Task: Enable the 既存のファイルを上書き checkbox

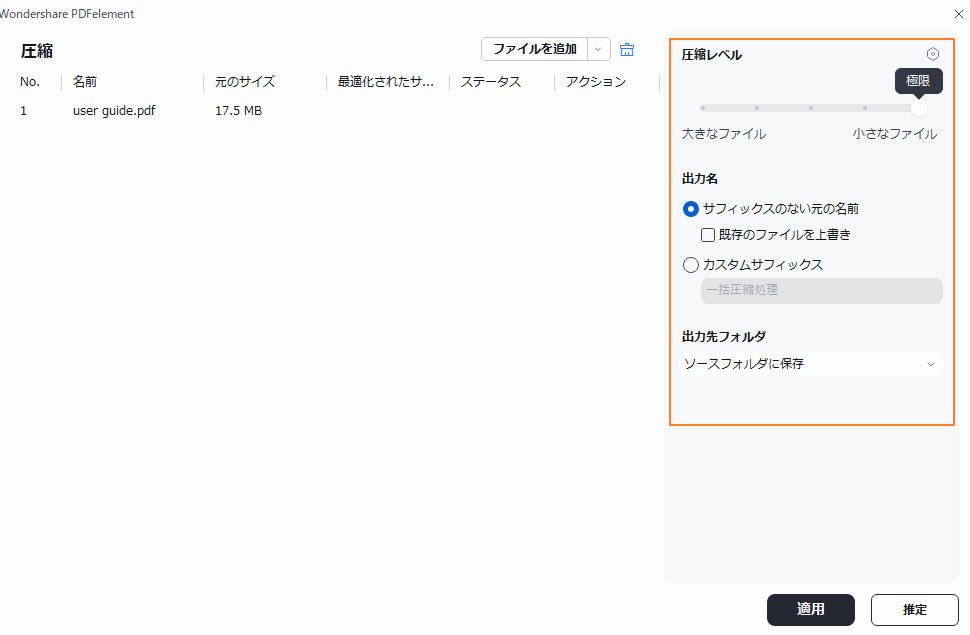Action: click(x=709, y=235)
